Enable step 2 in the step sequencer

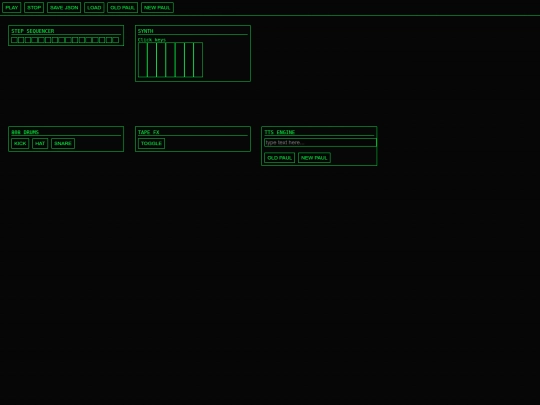(x=21, y=40)
